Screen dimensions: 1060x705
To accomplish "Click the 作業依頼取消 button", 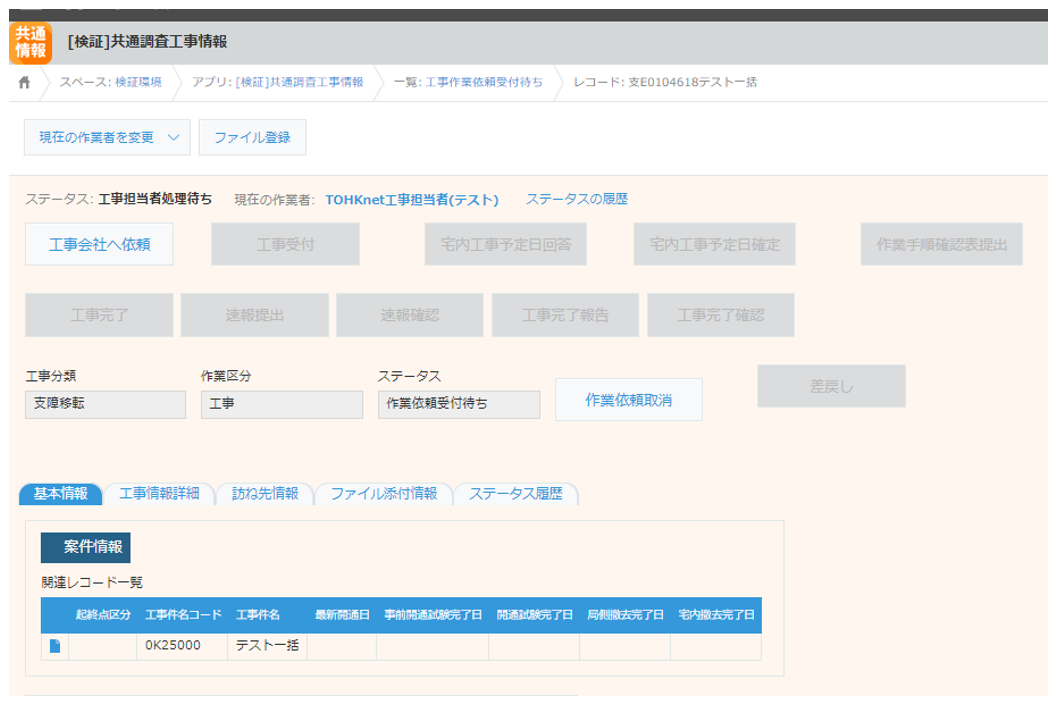I will 628,400.
